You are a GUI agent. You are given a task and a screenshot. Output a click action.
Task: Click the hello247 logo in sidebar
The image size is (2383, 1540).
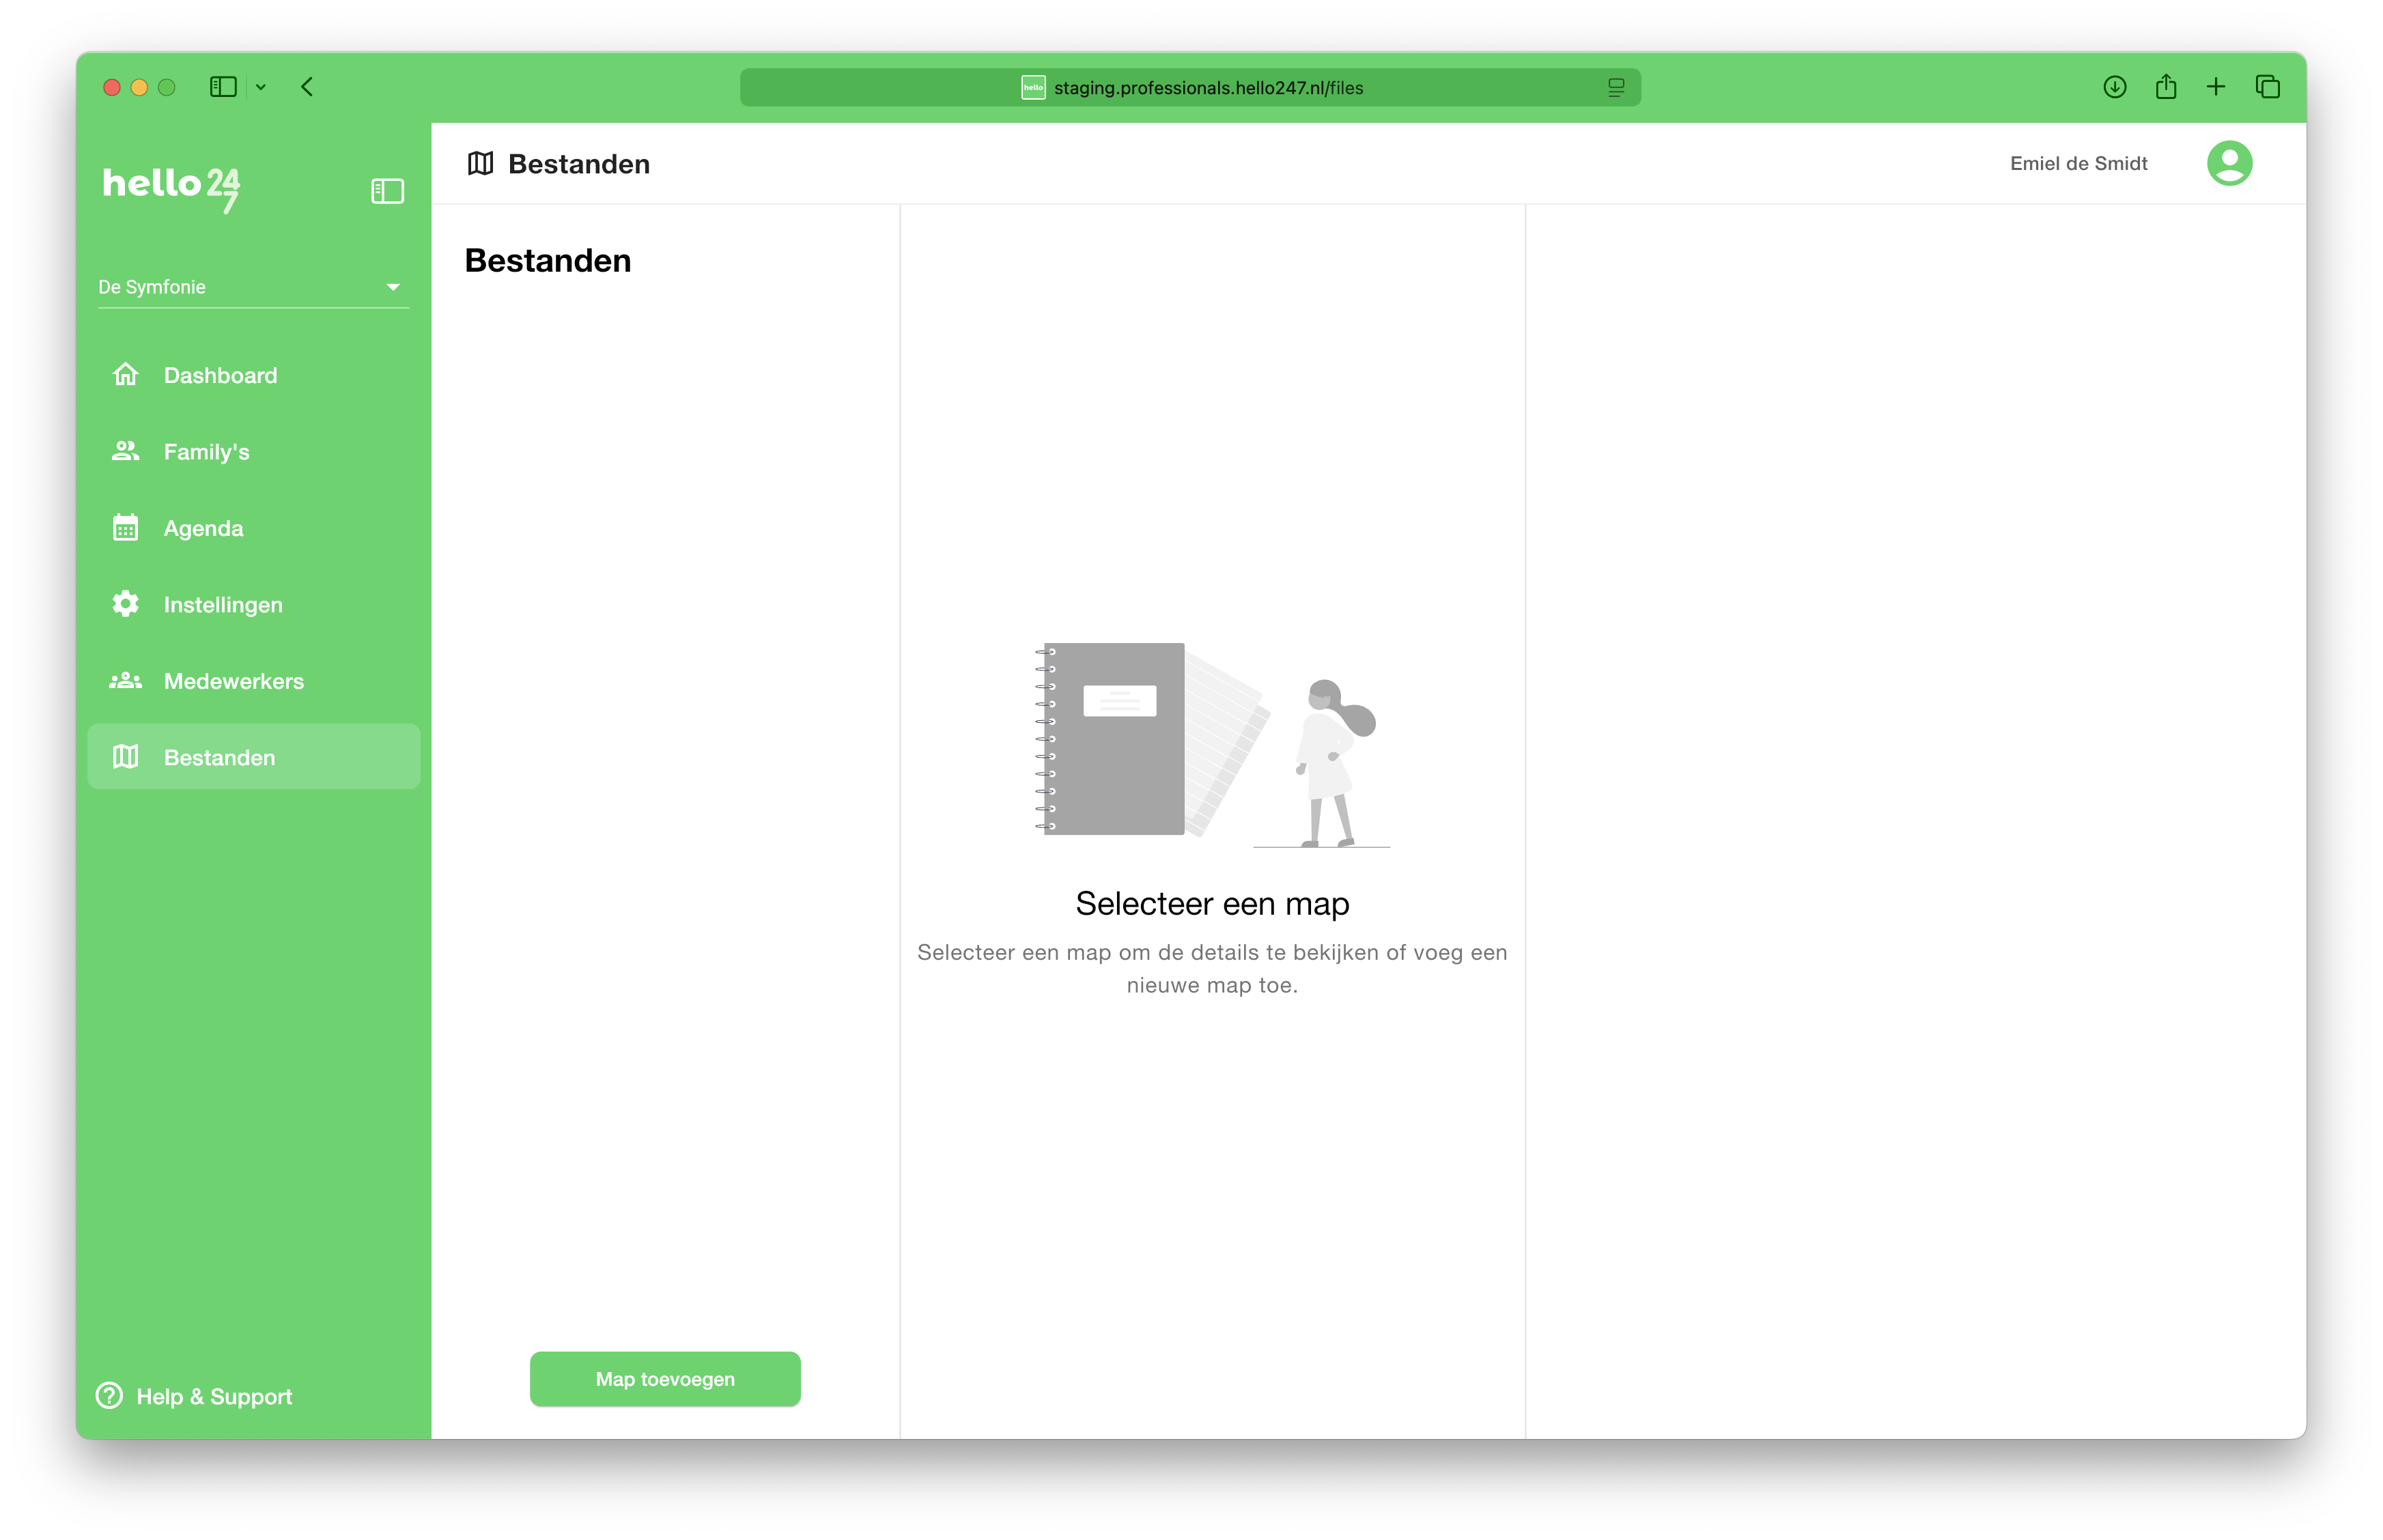[x=171, y=187]
